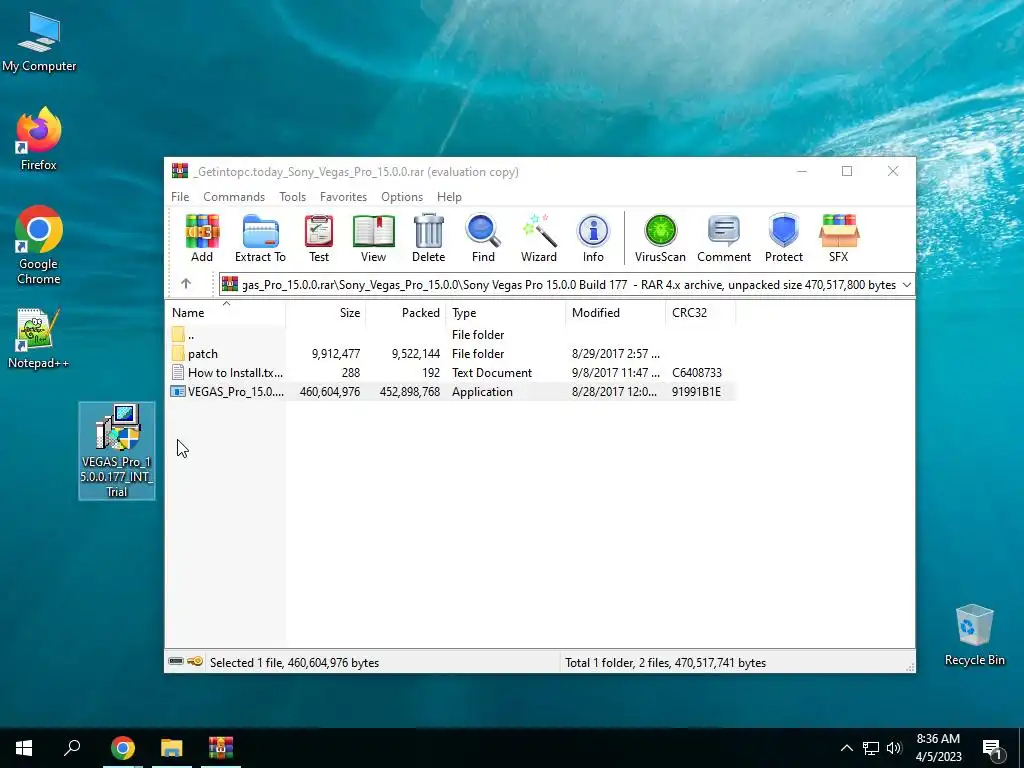Open Chrome from the taskbar
The width and height of the screenshot is (1024, 768).
click(123, 748)
